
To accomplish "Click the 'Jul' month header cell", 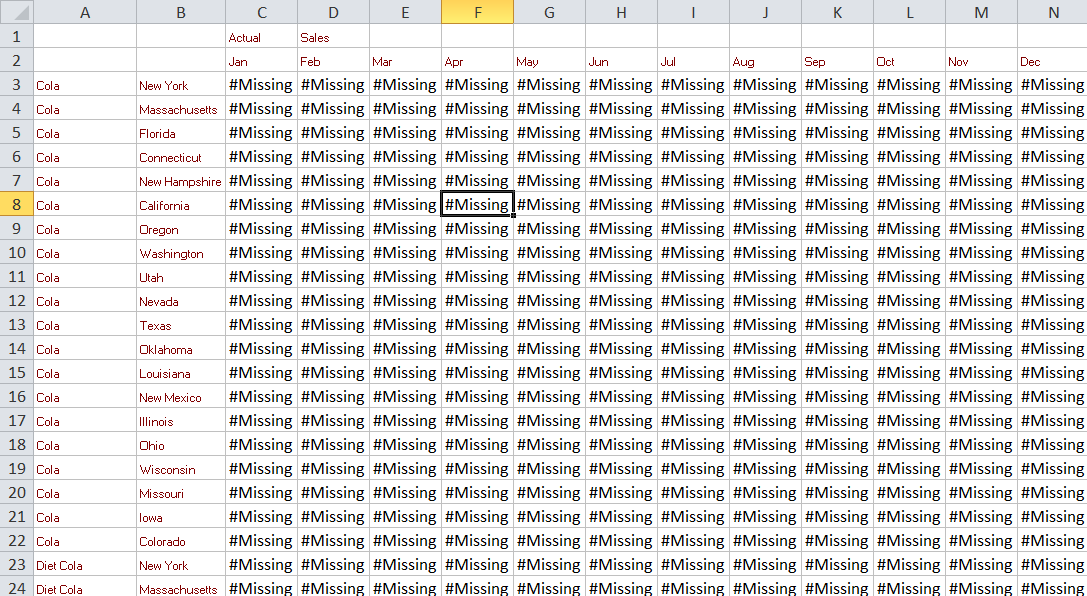I will coord(694,60).
